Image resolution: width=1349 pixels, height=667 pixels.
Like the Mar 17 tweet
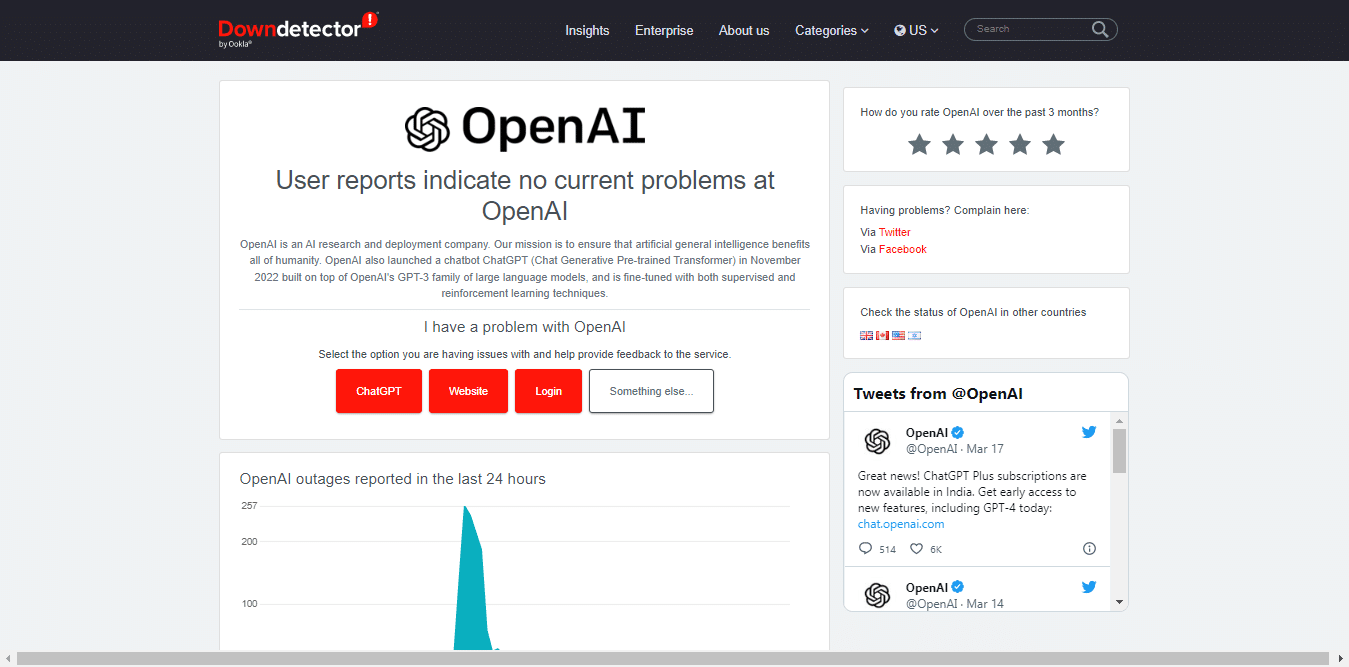(916, 549)
